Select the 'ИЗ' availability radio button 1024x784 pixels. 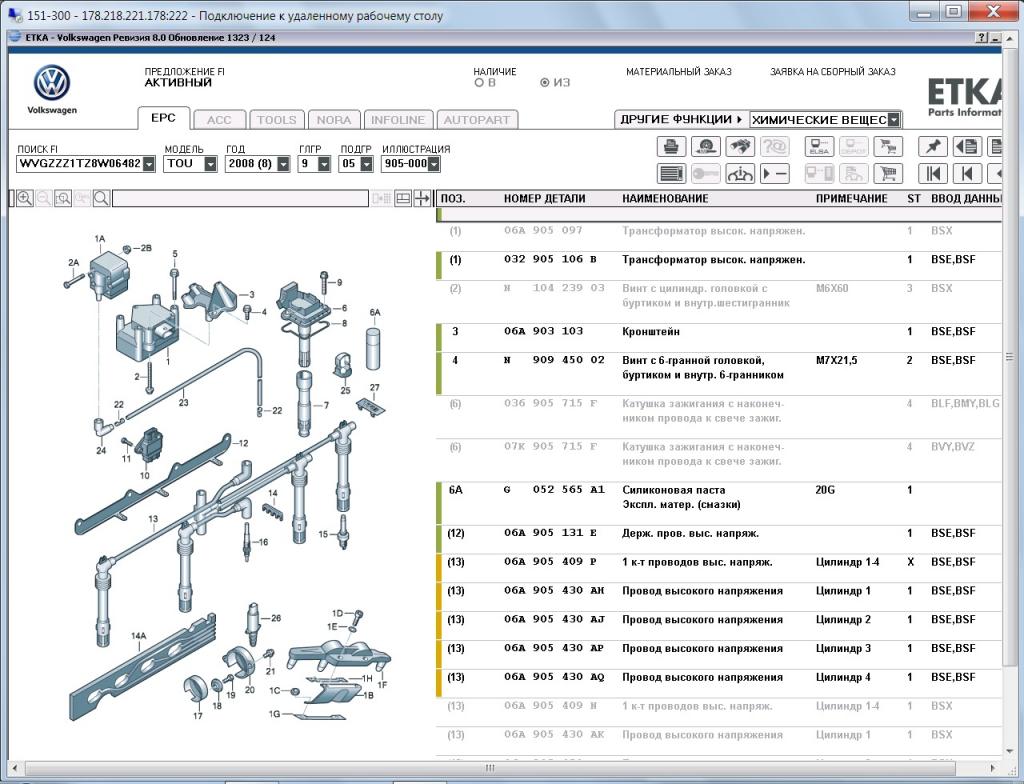coord(544,83)
